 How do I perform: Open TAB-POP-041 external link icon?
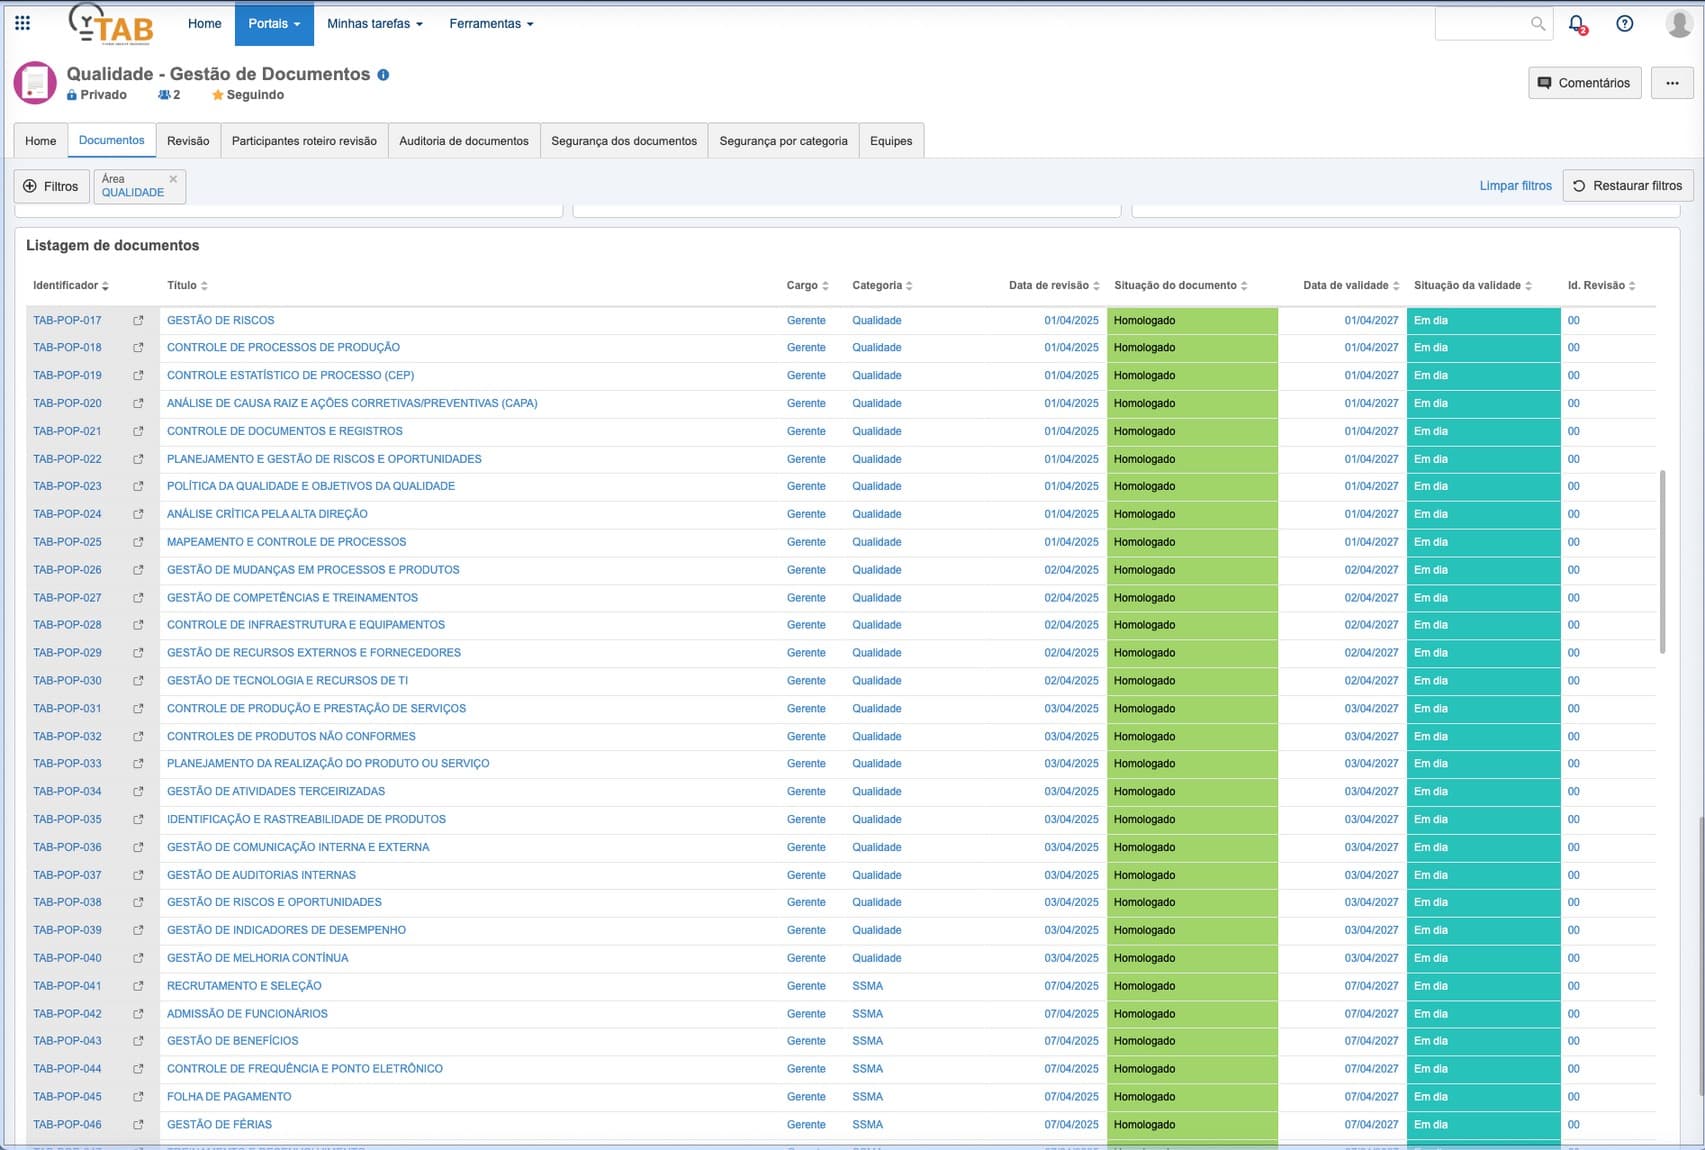click(x=138, y=986)
